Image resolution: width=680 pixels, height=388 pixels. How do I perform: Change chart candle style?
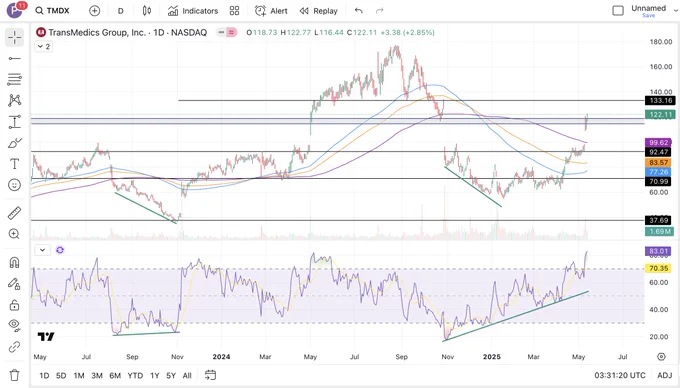point(147,11)
